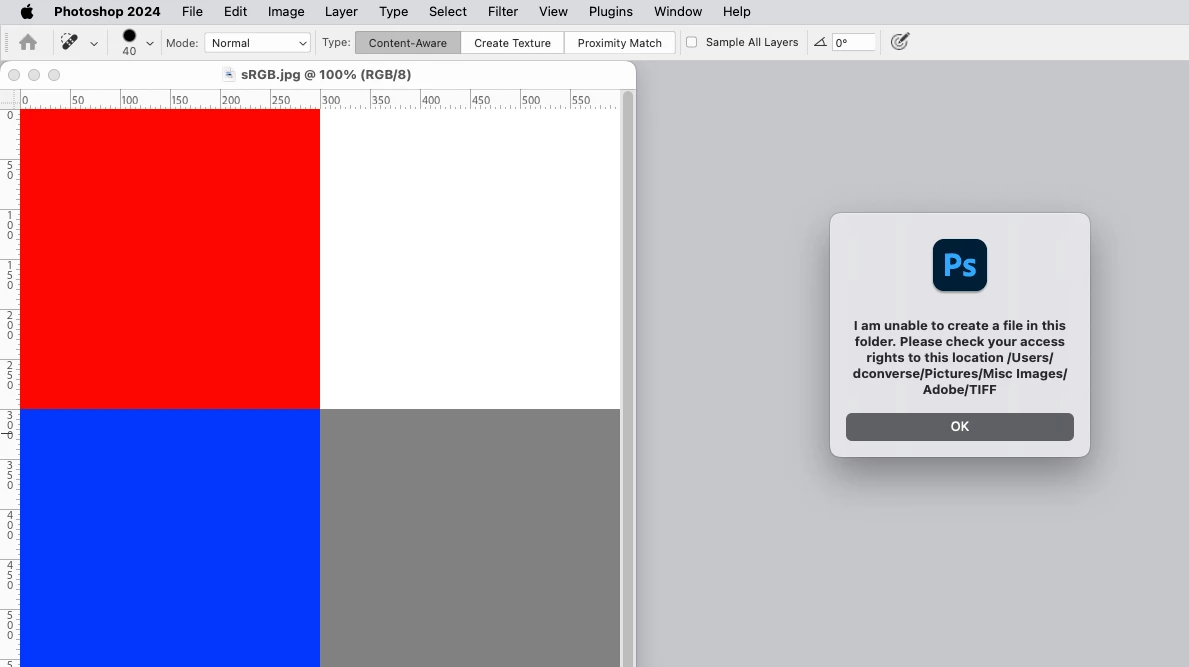Select Content-Aware healing type
Viewport: 1189px width, 667px height.
408,43
